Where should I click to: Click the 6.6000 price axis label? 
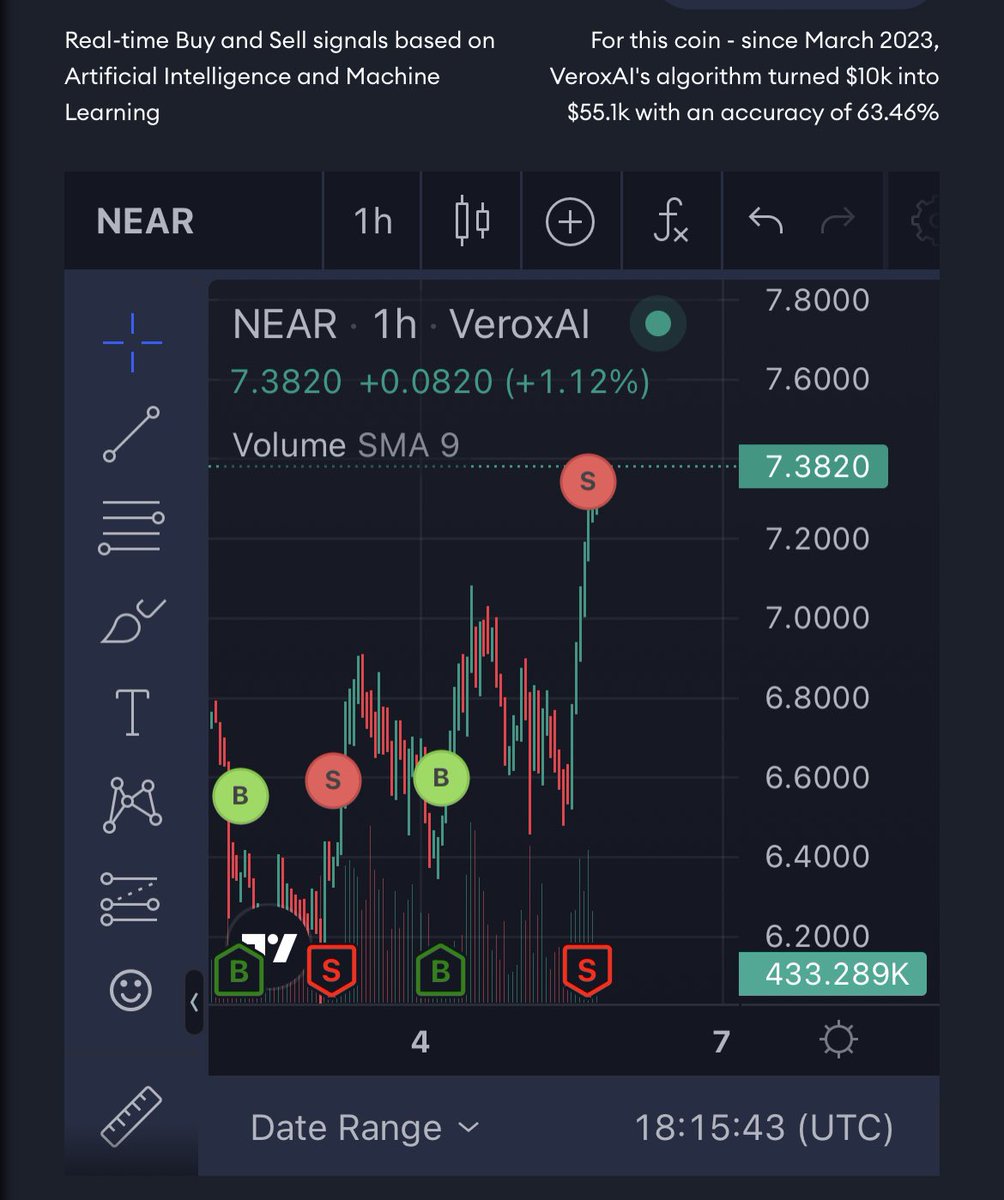[x=817, y=777]
